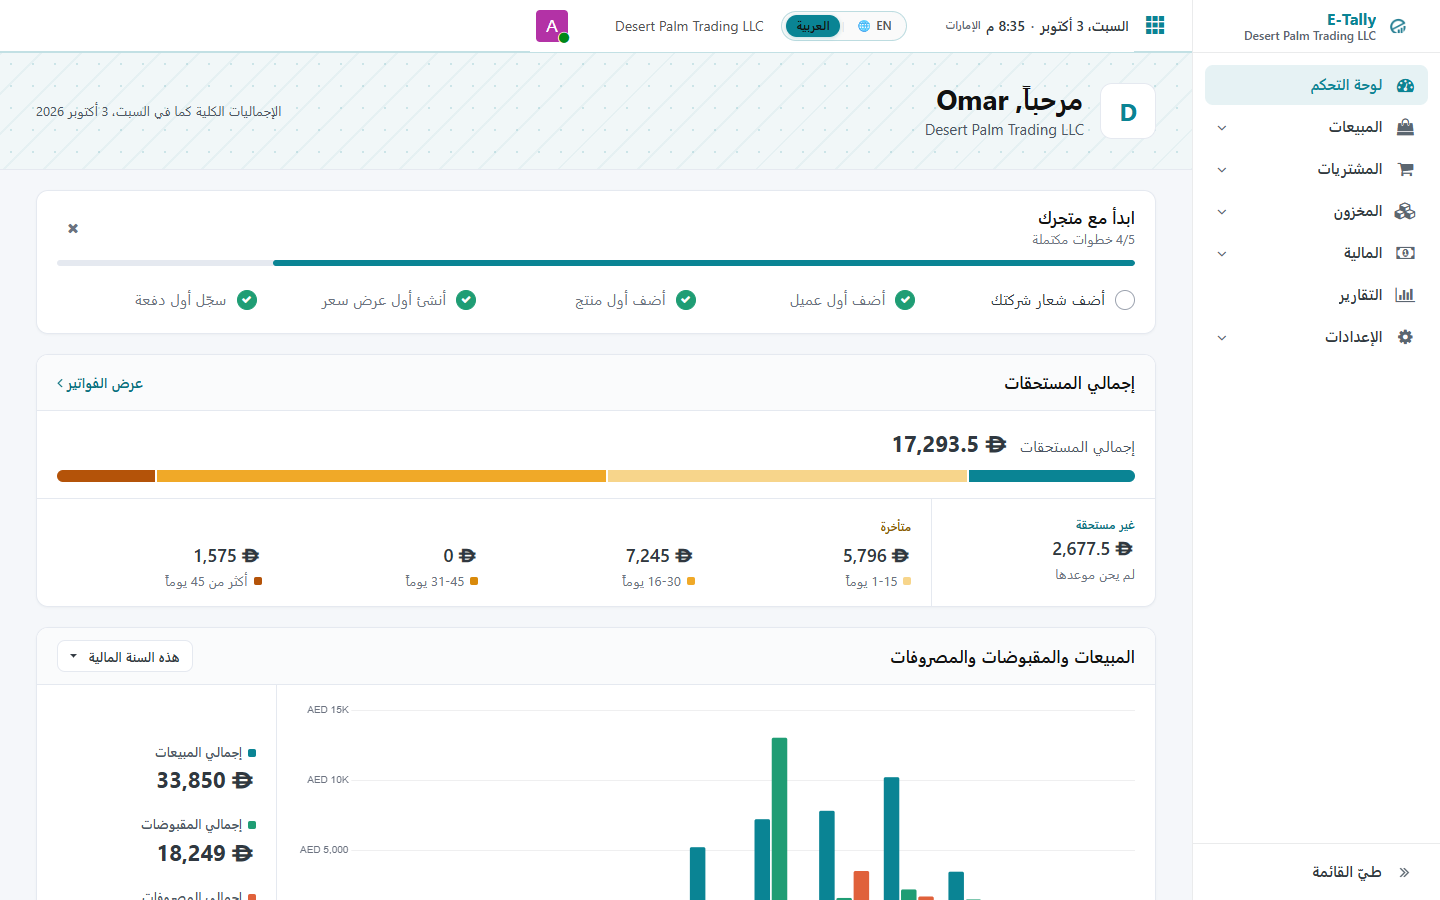Viewport: 1440px width, 900px height.
Task: Click the reports bar chart icon
Action: [x=1405, y=295]
